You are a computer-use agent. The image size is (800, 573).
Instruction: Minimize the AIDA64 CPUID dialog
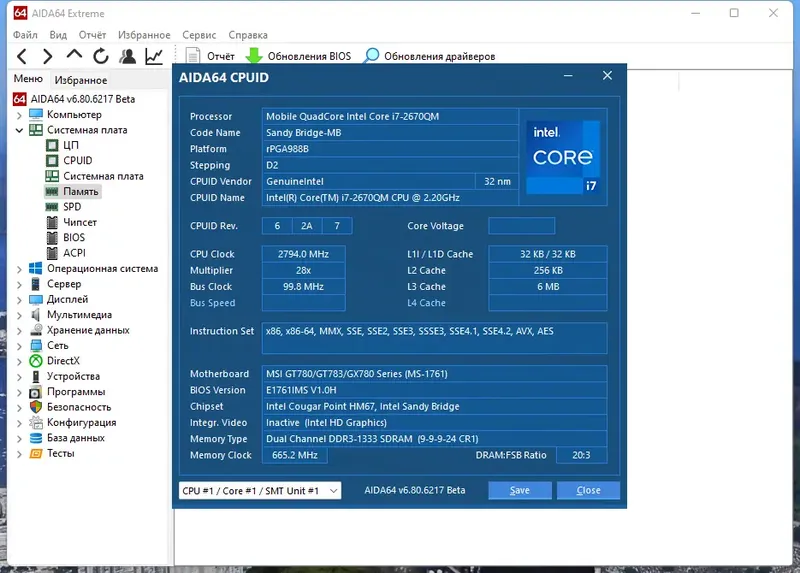pos(568,76)
